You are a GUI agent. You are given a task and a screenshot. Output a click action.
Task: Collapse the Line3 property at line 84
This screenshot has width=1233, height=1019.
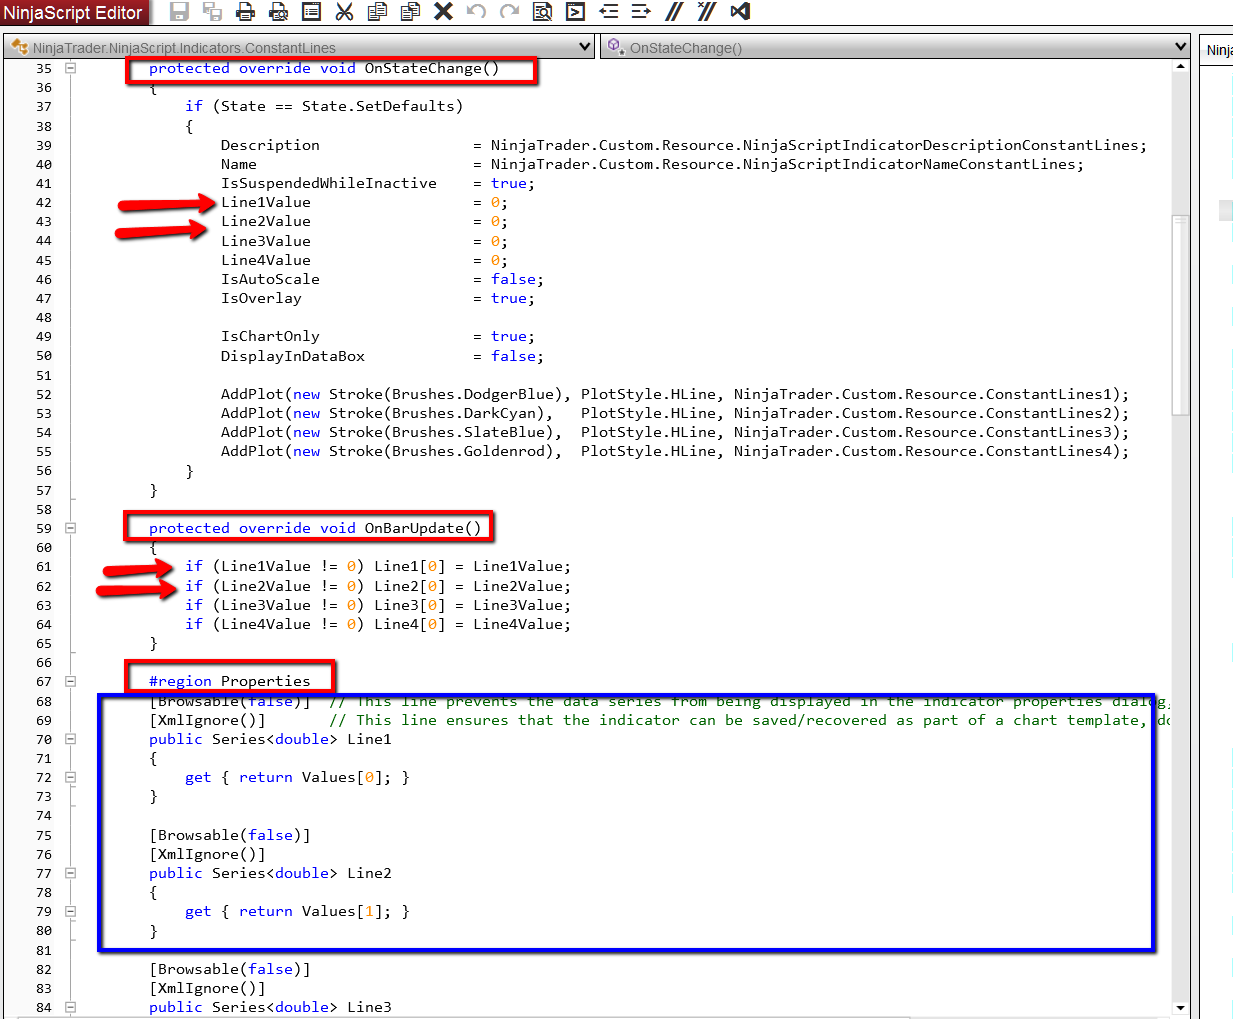click(x=71, y=1007)
